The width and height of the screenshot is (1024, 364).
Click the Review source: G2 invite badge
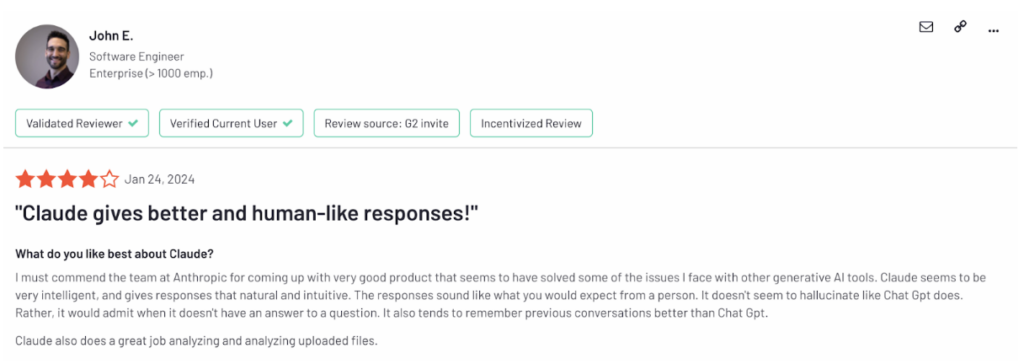(387, 123)
